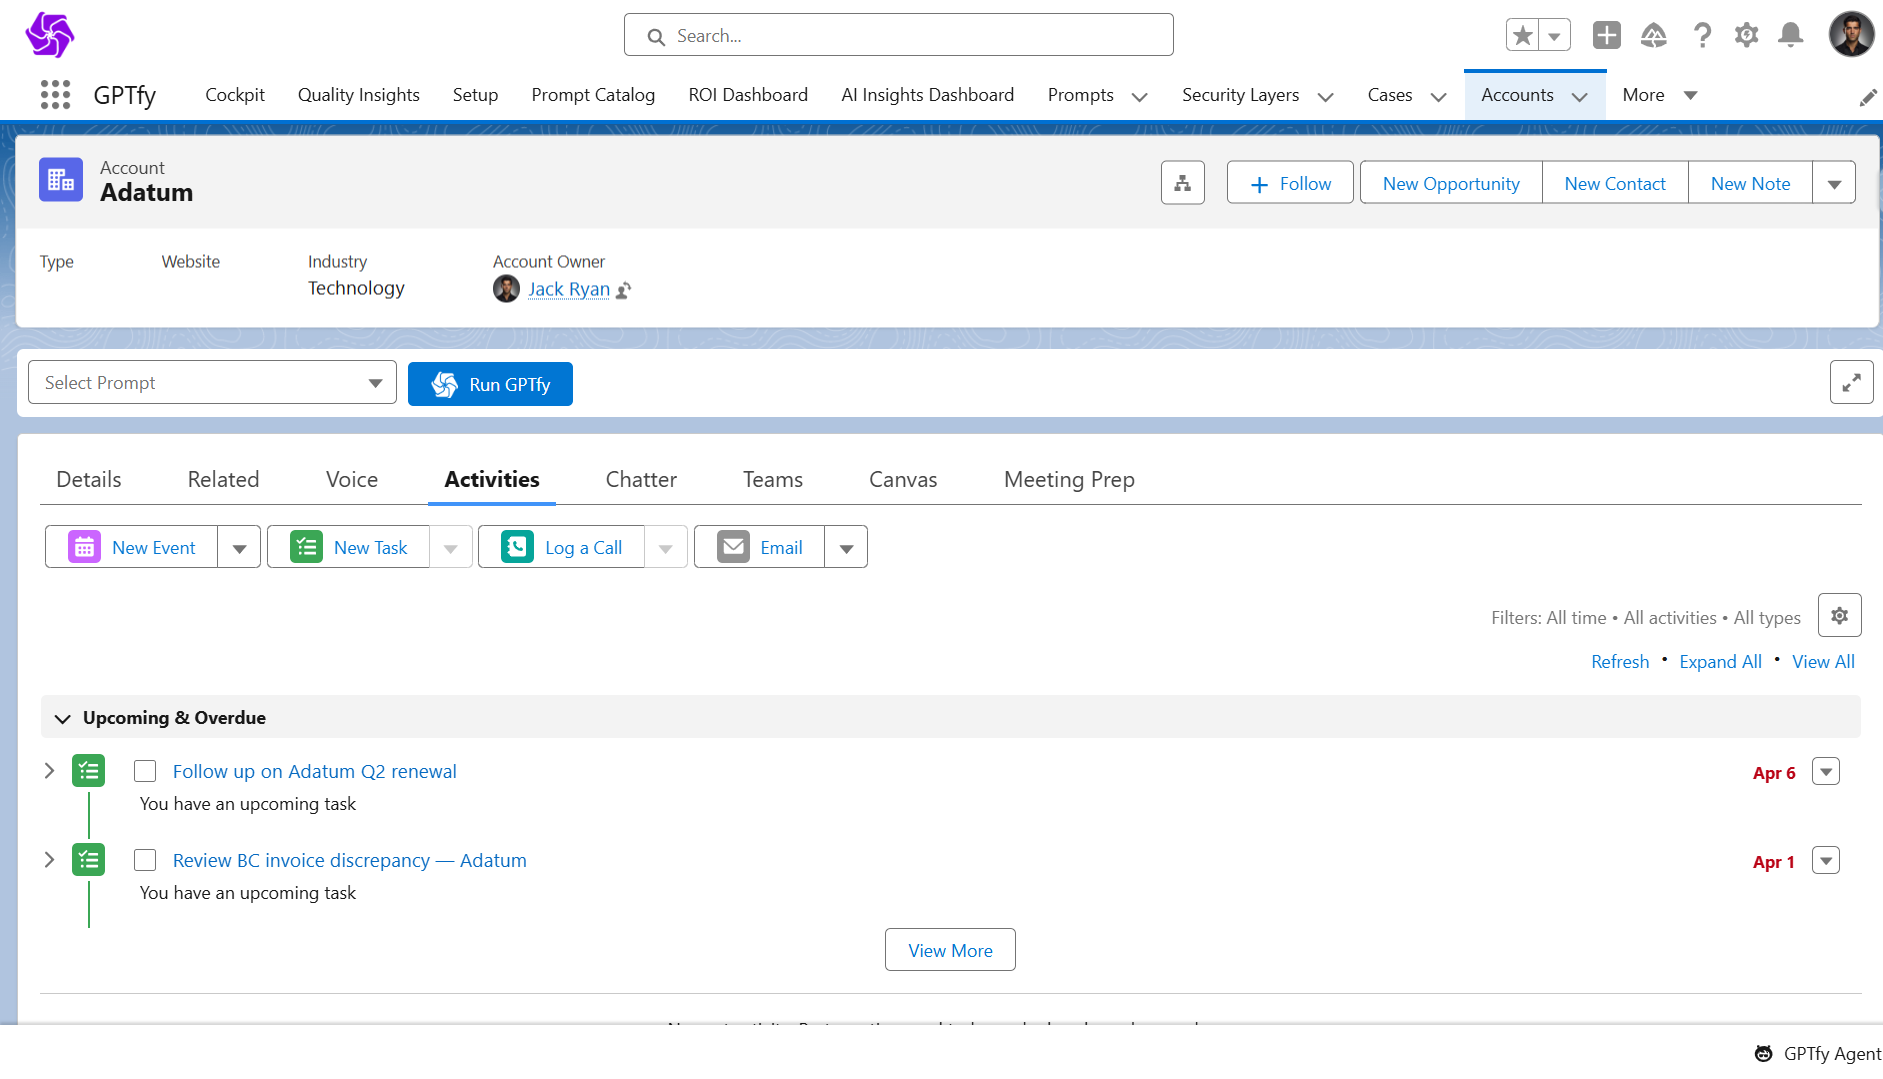The width and height of the screenshot is (1883, 1079).
Task: Open Quality Insights in the navigation bar
Action: [x=359, y=95]
